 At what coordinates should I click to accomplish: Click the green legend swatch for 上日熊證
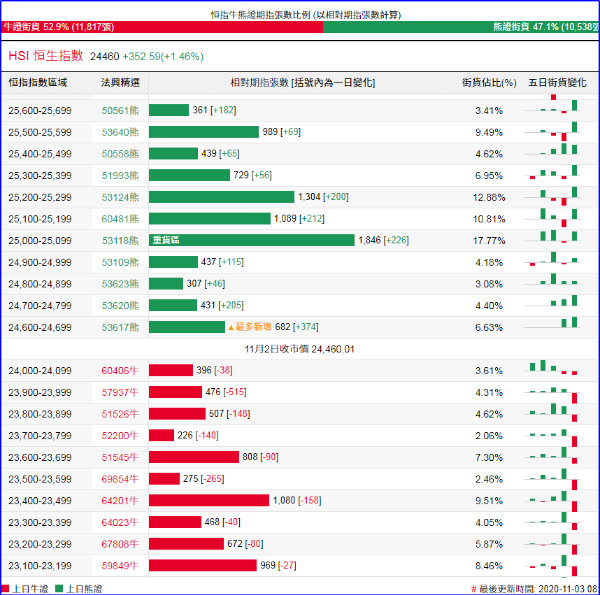pyautogui.click(x=59, y=588)
